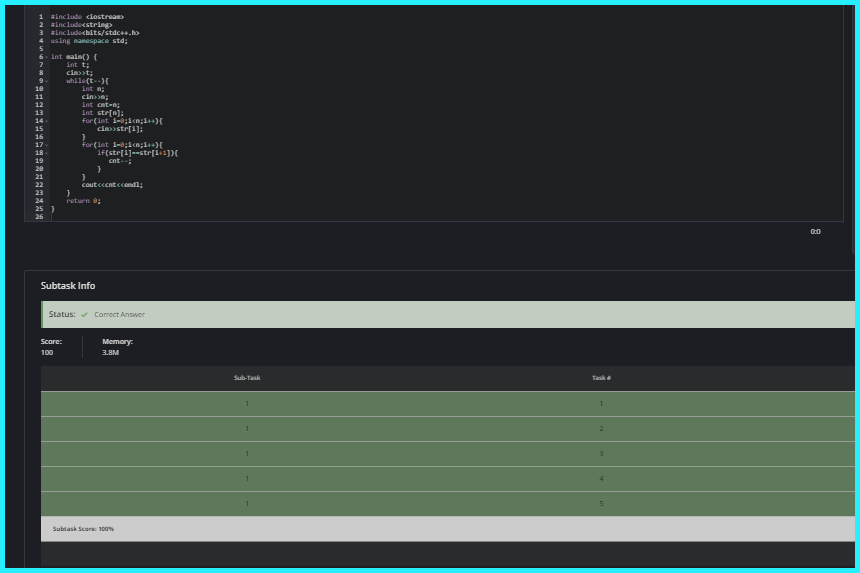
Task: Click Sub-Task cell in the Task 5 row
Action: (247, 504)
